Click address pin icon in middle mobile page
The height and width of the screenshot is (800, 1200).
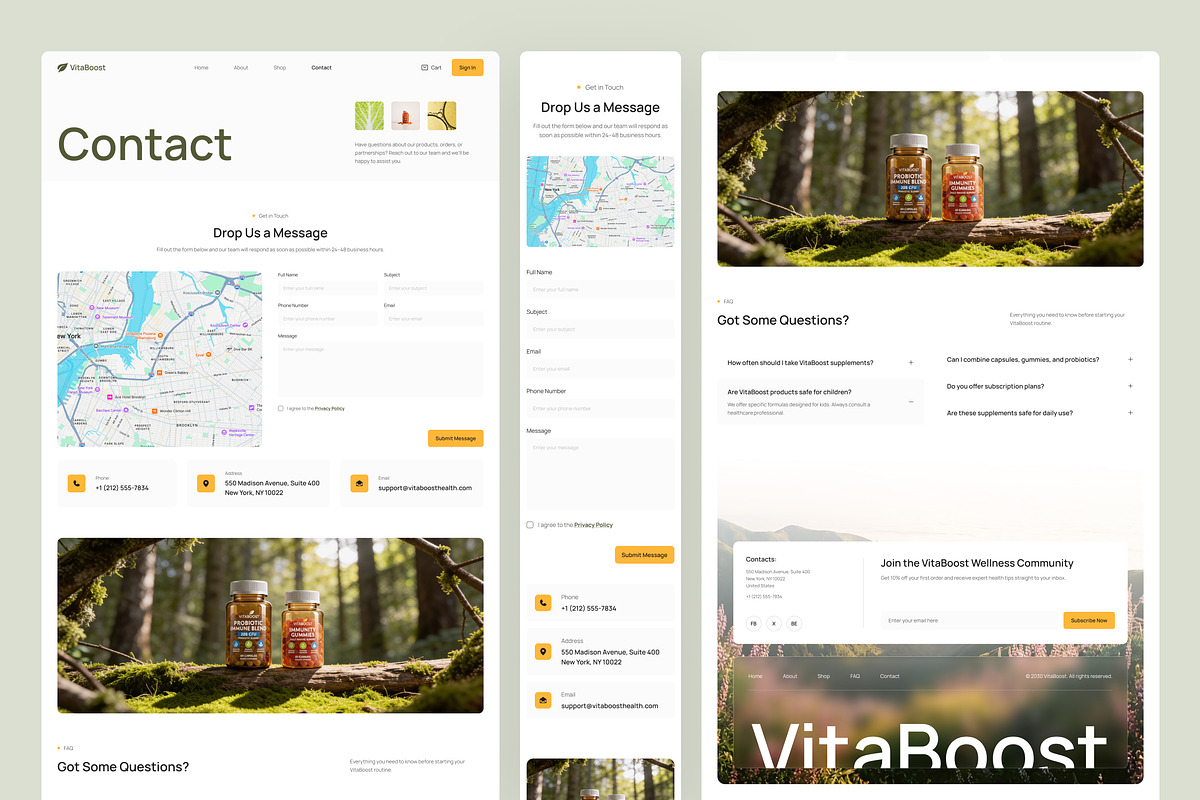click(543, 652)
